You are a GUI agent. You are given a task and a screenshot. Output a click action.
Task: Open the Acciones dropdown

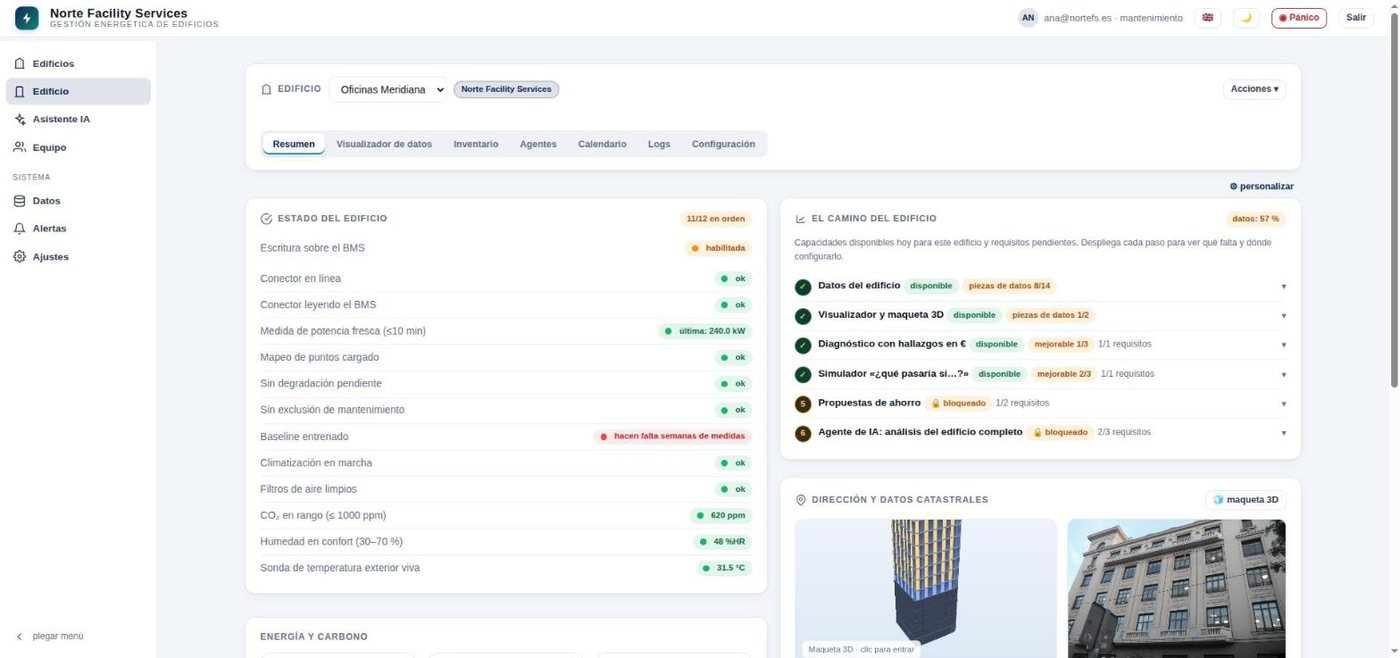pos(1255,89)
